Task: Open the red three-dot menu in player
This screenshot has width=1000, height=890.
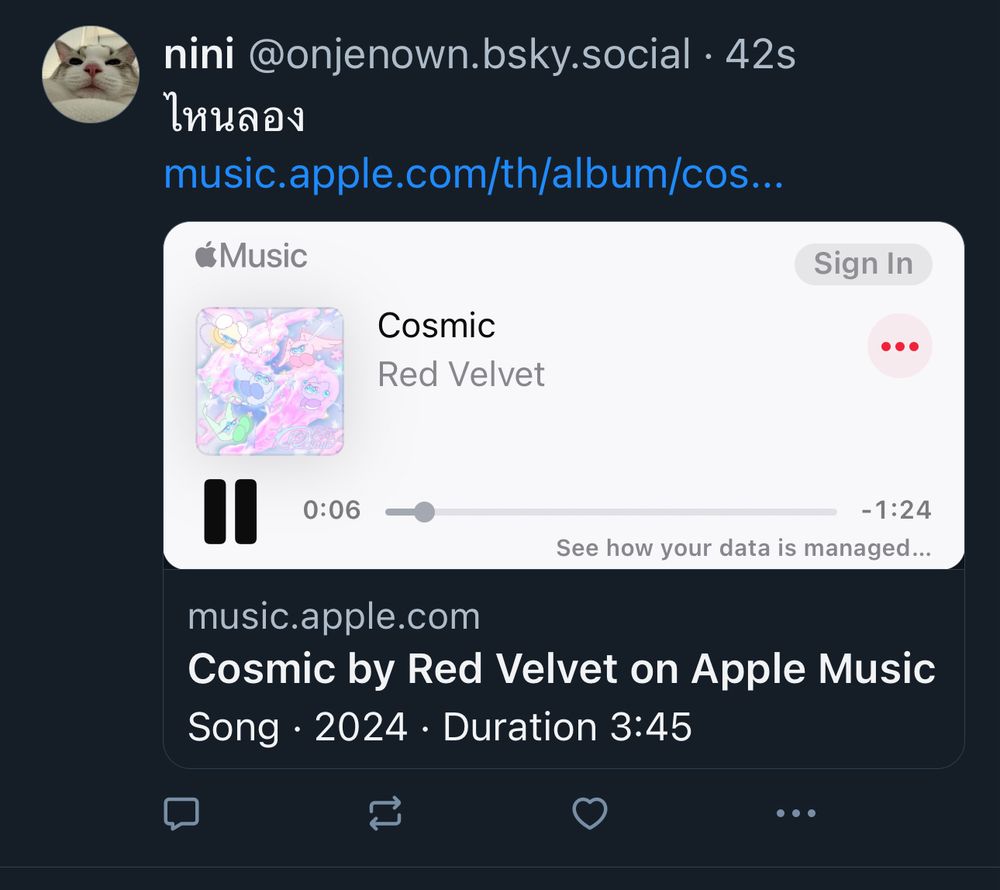Action: [x=899, y=346]
